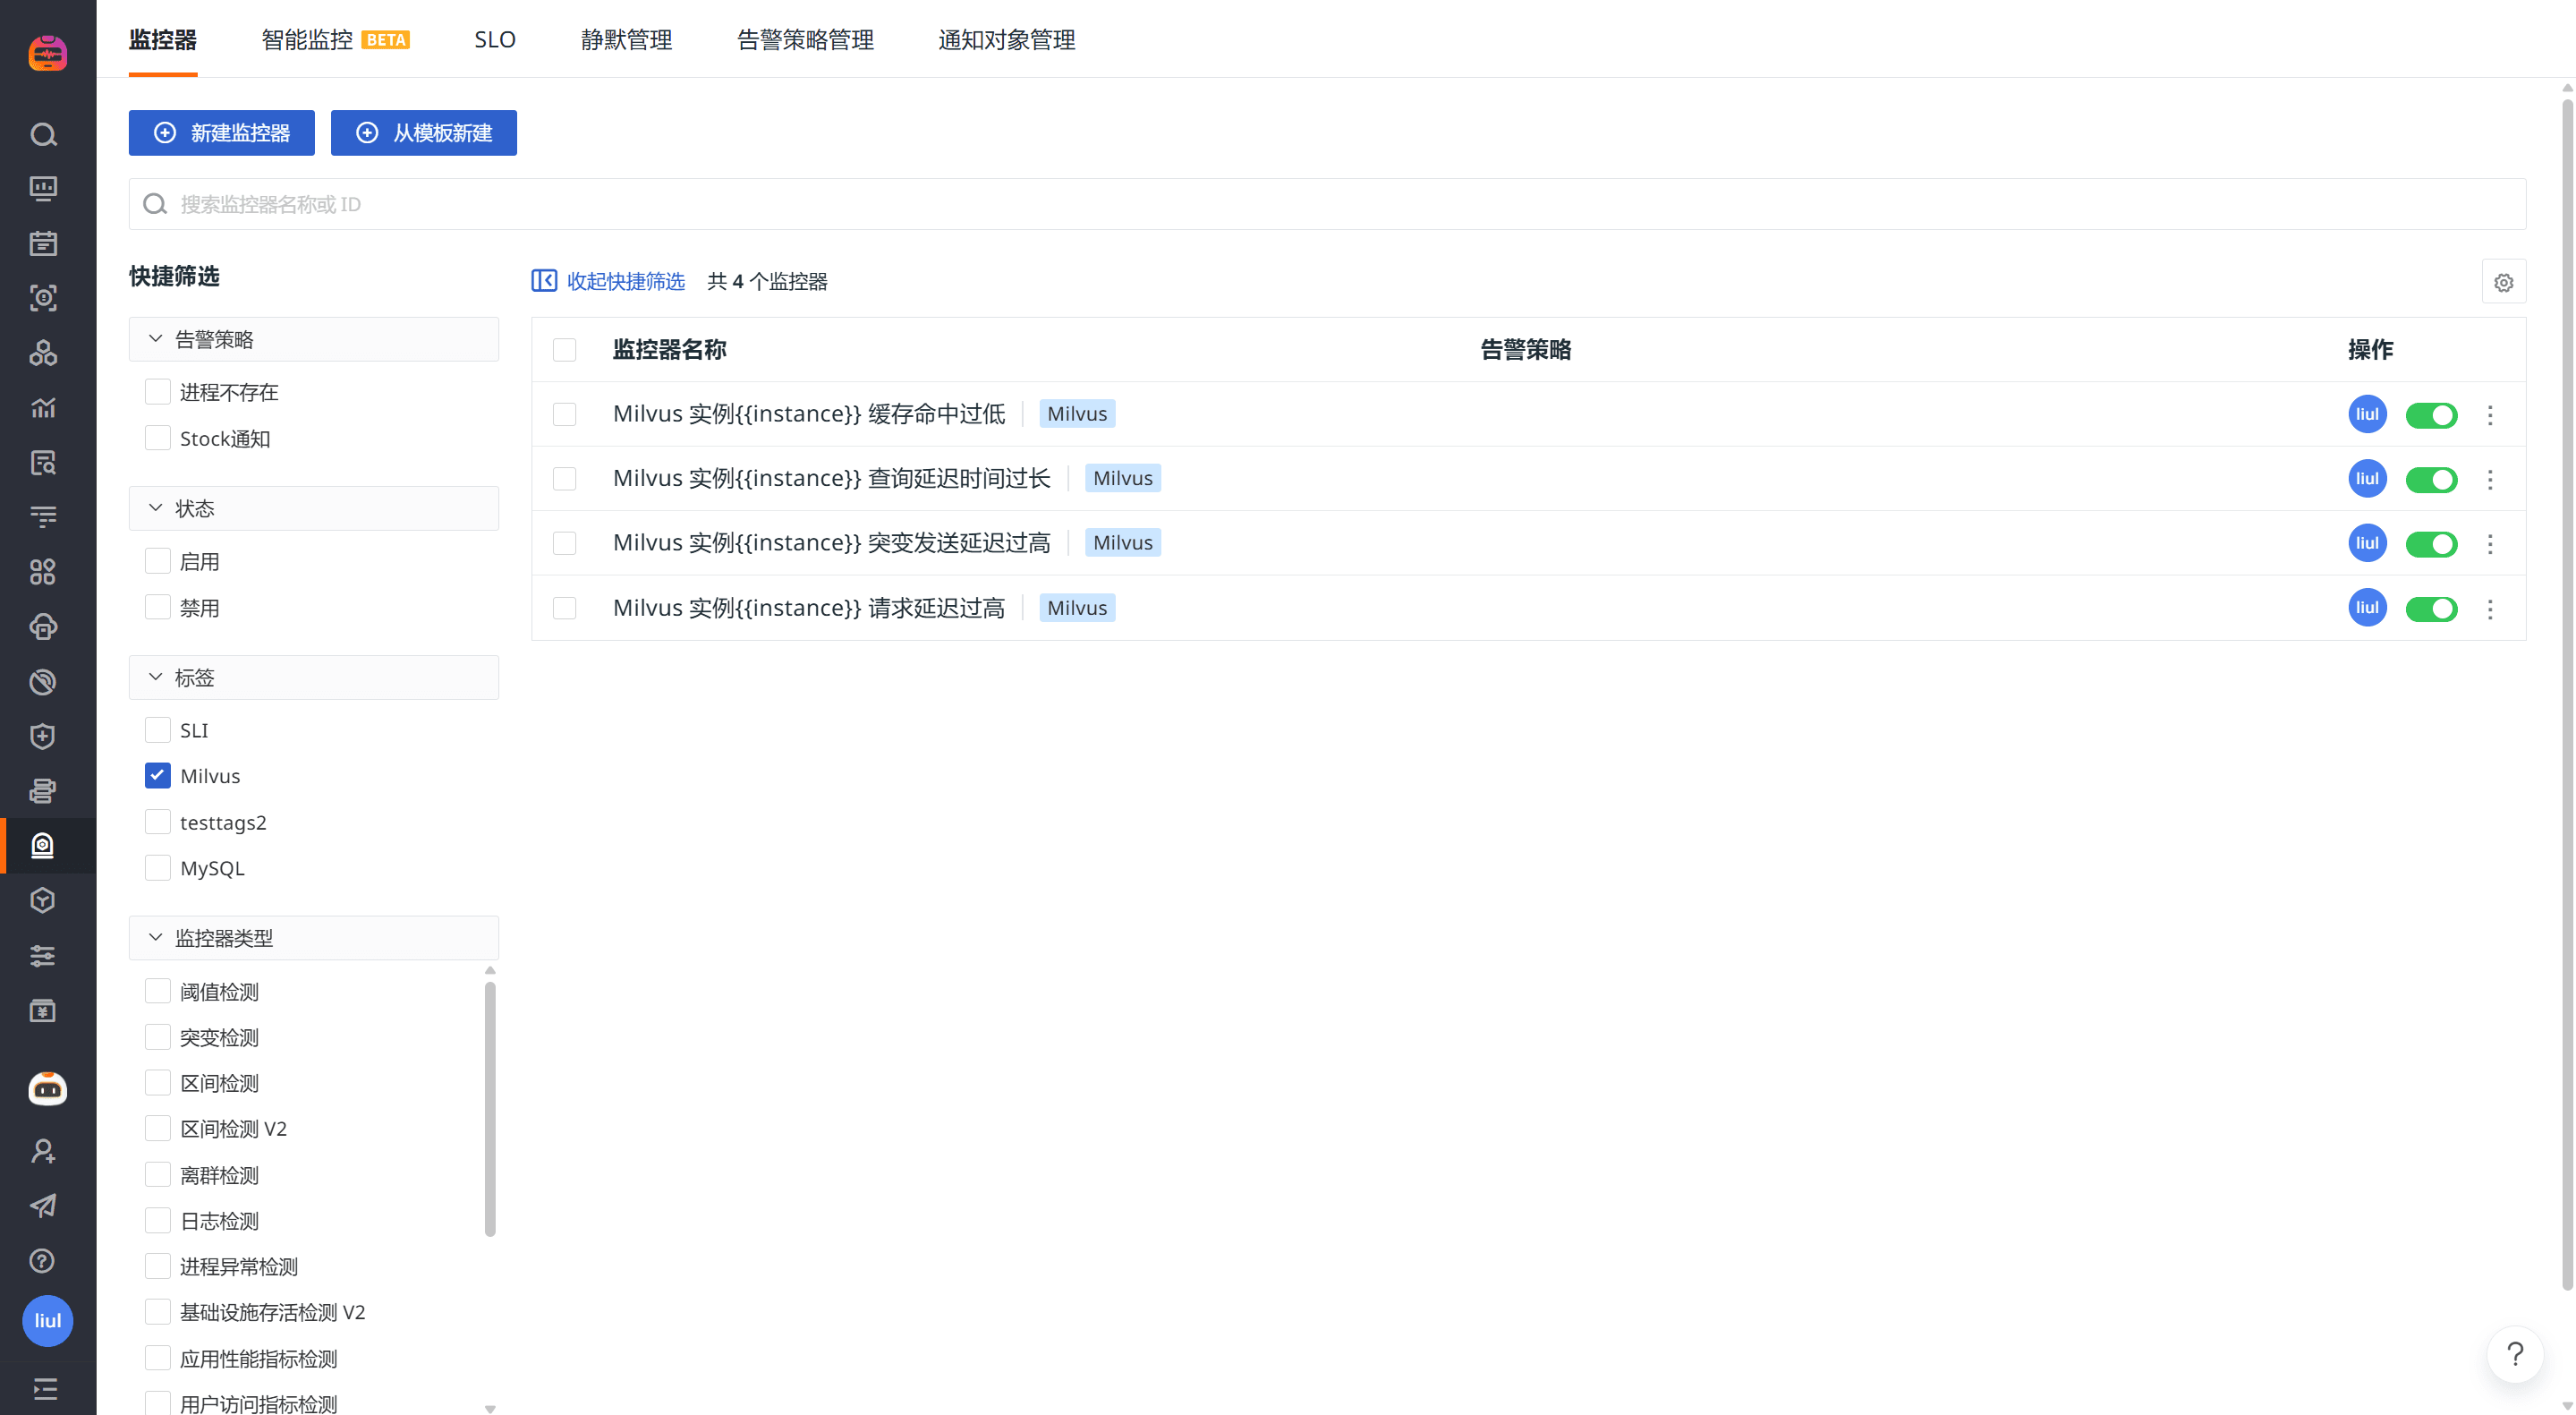The width and height of the screenshot is (2576, 1415).
Task: Expand sidebar using bottom menu icon
Action: (45, 1388)
